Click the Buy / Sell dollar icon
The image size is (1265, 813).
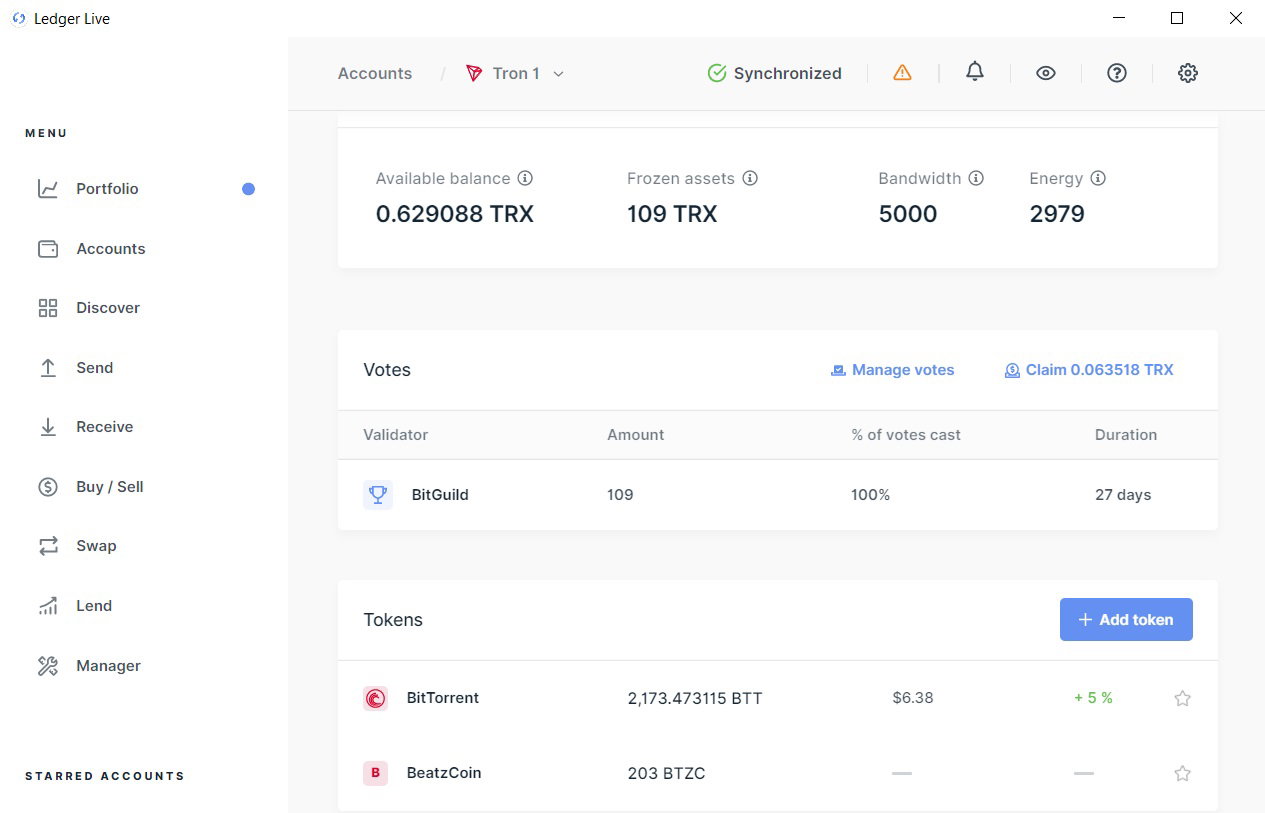tap(48, 487)
